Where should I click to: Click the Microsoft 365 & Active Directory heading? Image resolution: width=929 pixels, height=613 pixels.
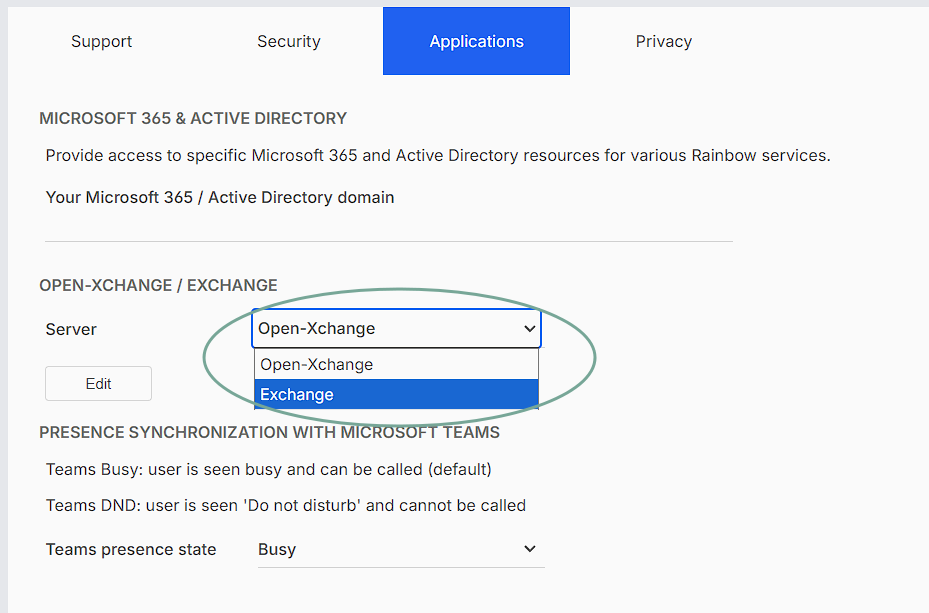point(193,118)
